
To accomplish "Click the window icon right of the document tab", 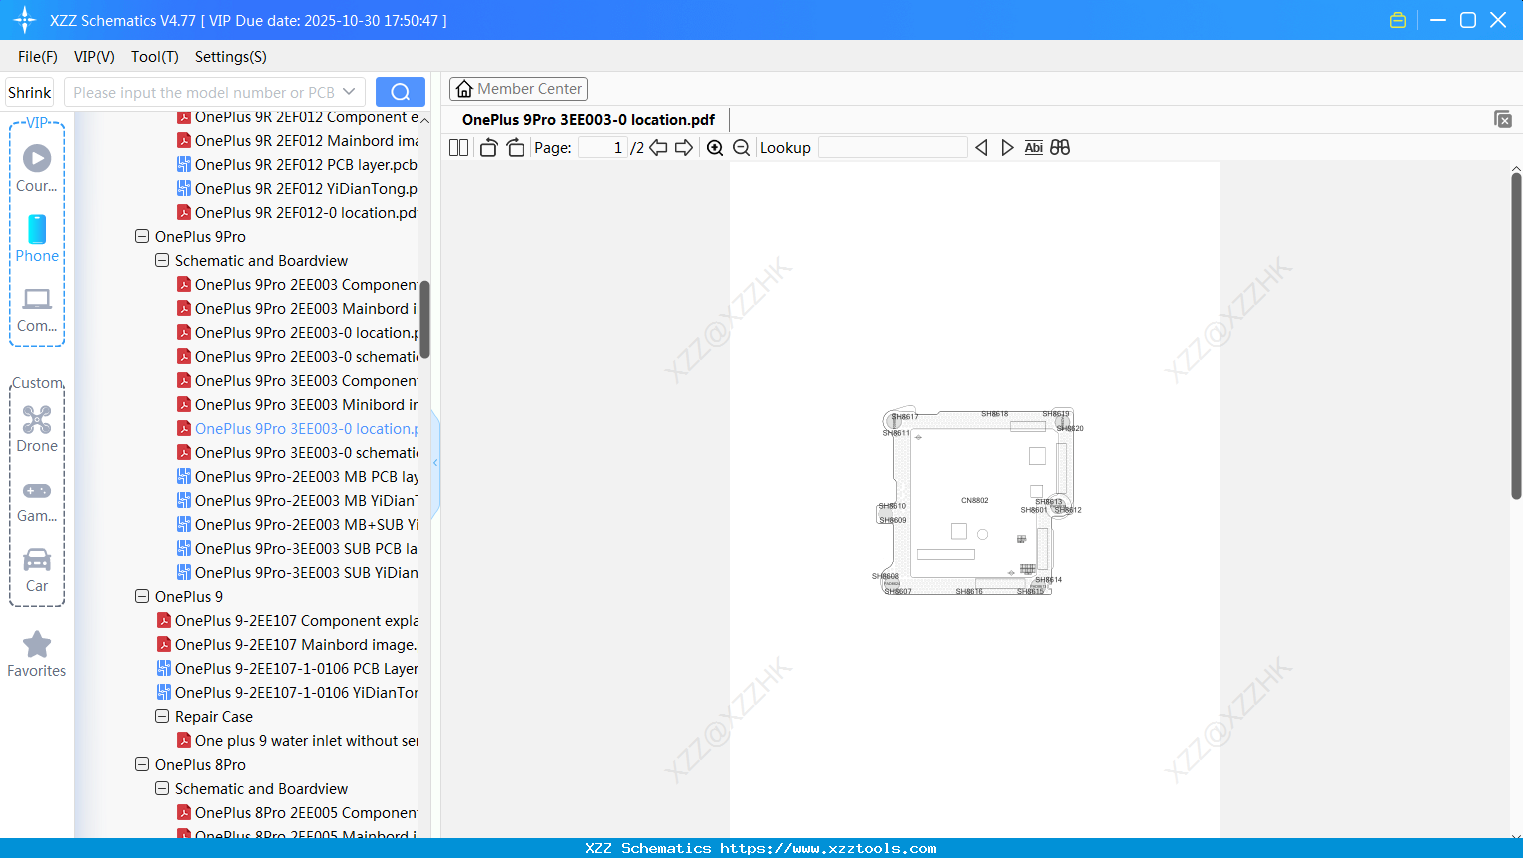I will (x=1503, y=119).
